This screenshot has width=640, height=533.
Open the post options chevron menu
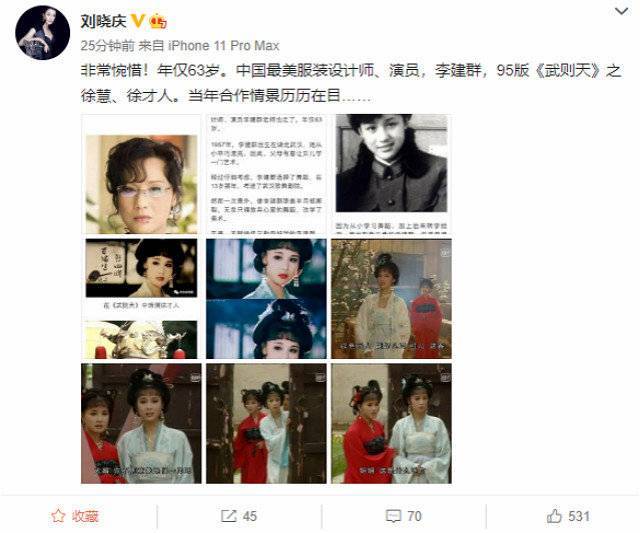coord(622,11)
